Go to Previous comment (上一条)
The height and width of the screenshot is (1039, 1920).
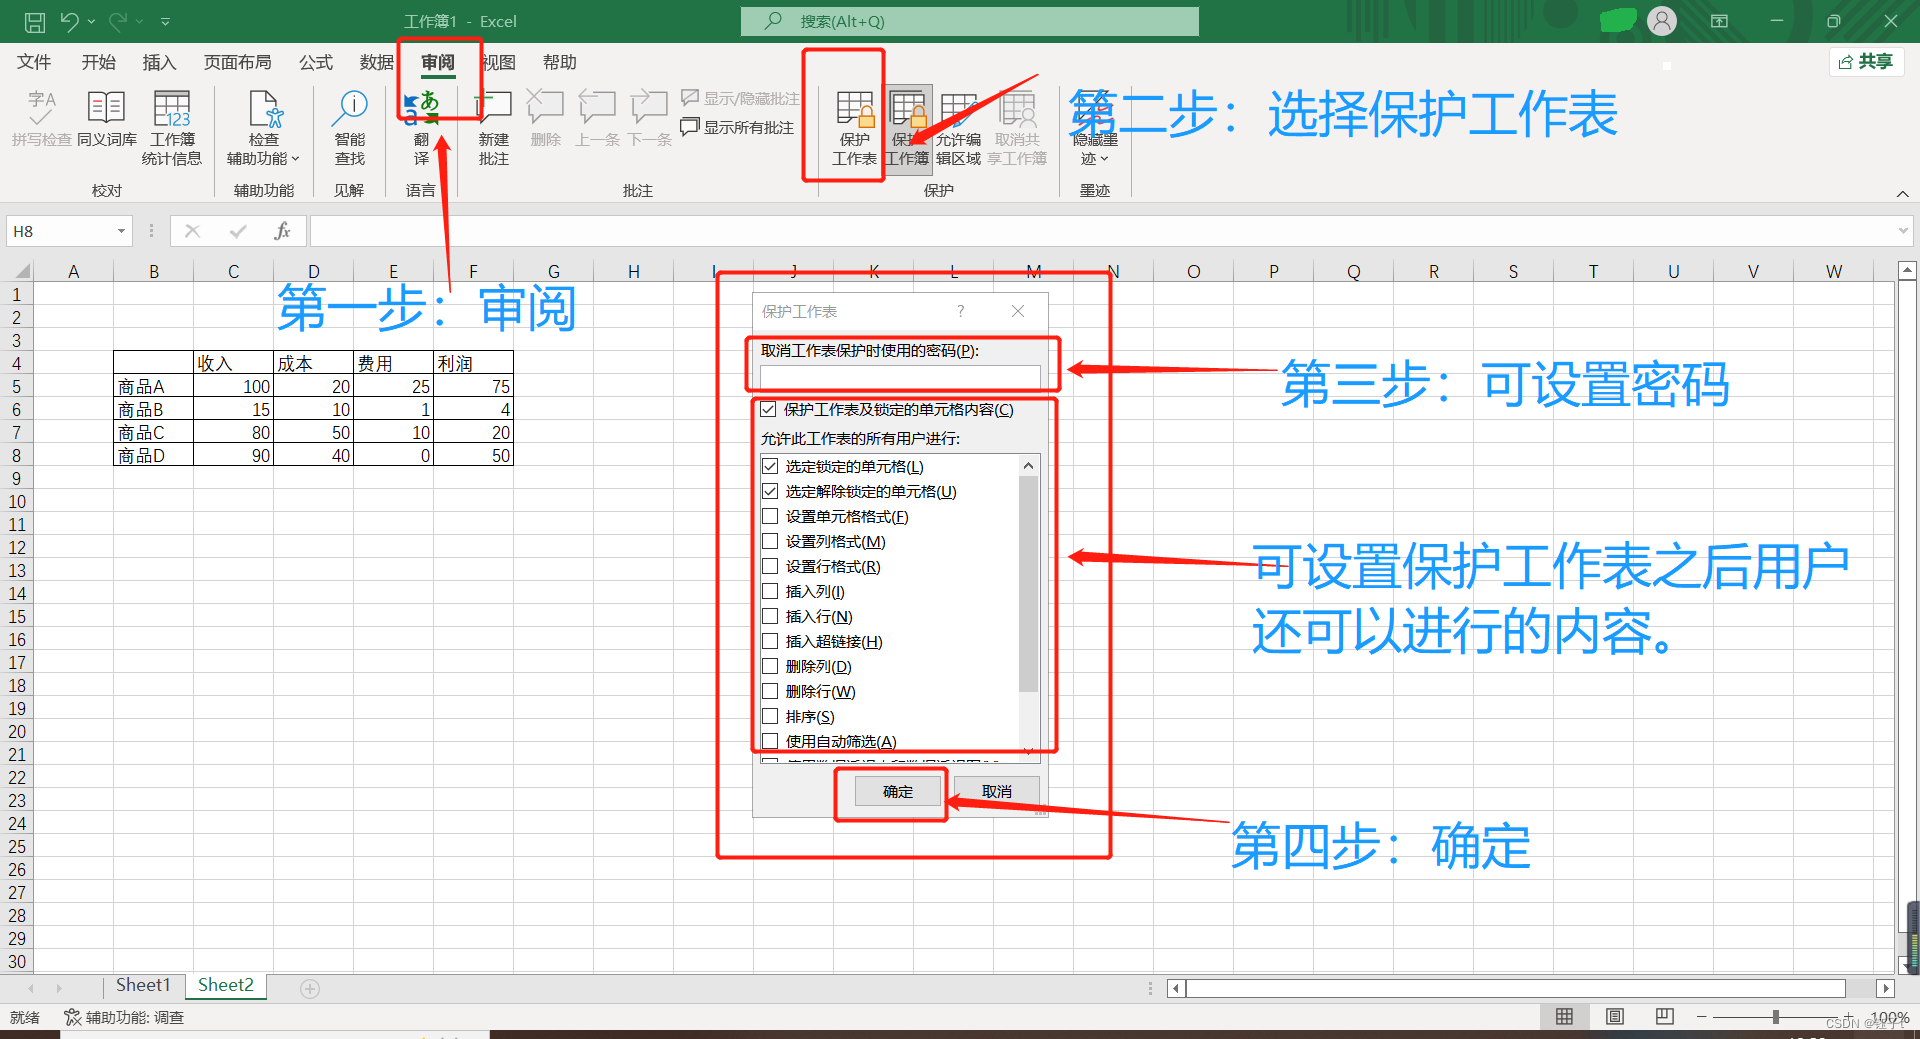coord(598,118)
